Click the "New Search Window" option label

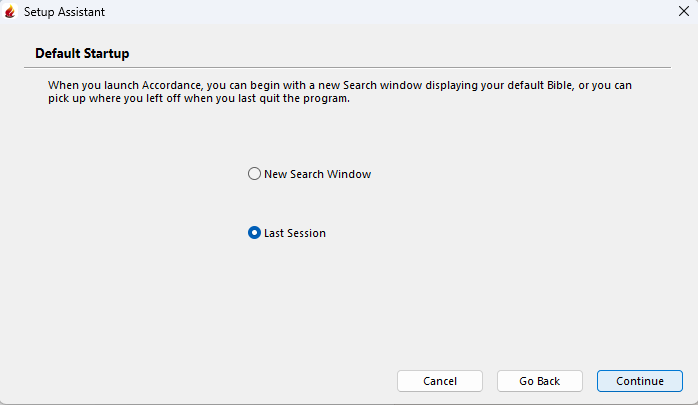tap(317, 174)
